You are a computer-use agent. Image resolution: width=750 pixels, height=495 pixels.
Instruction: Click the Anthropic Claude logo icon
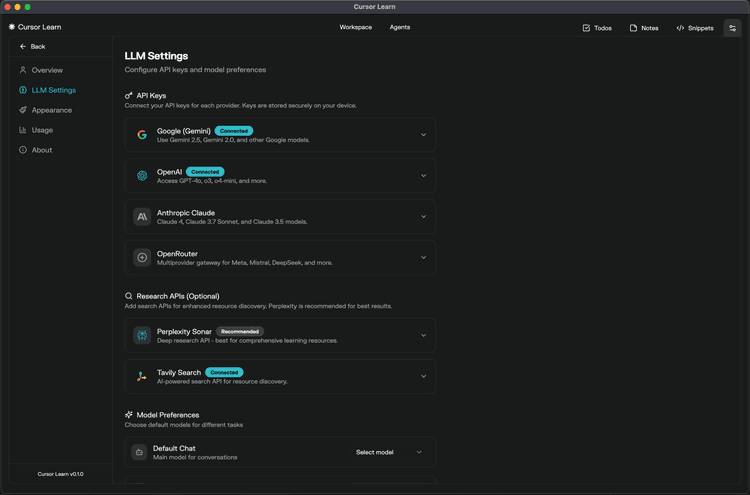click(142, 217)
